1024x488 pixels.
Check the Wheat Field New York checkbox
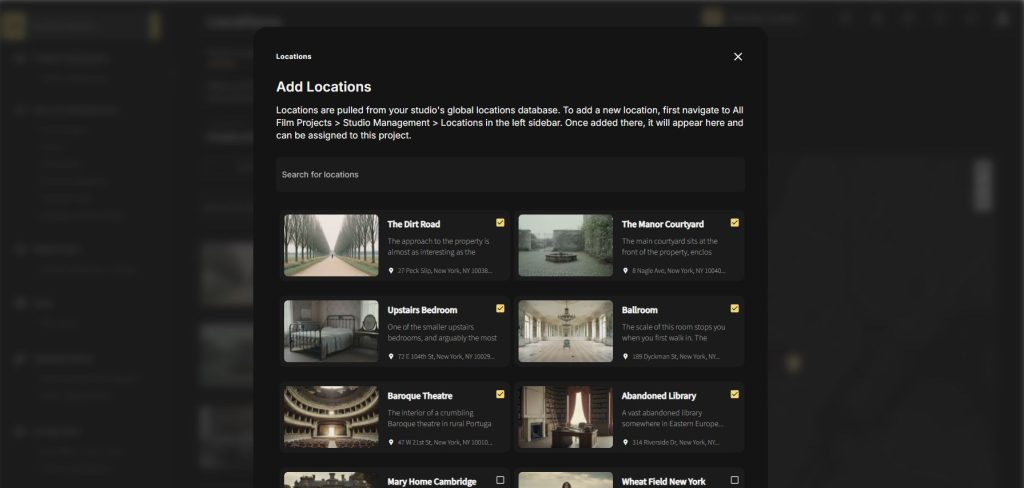[x=735, y=480]
